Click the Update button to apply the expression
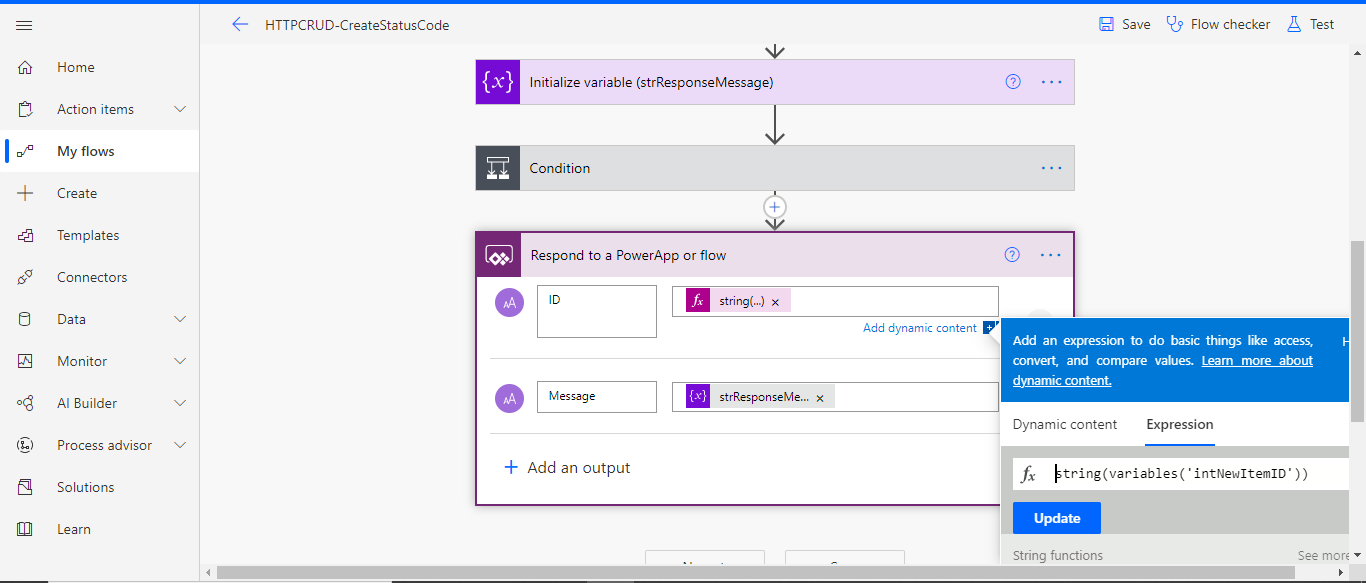 coord(1056,517)
